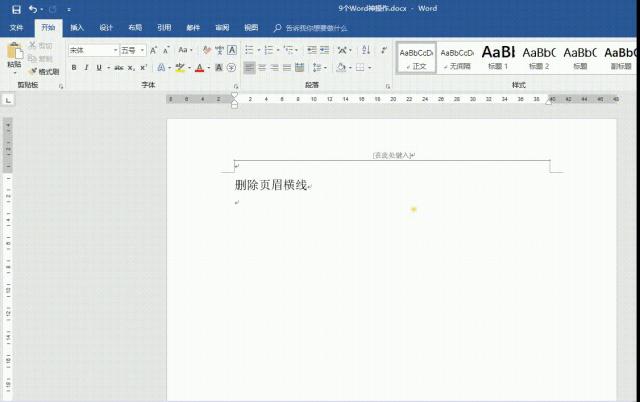Open Paragraph dialog launcher
Screen dimensions: 640x402
(x=388, y=86)
